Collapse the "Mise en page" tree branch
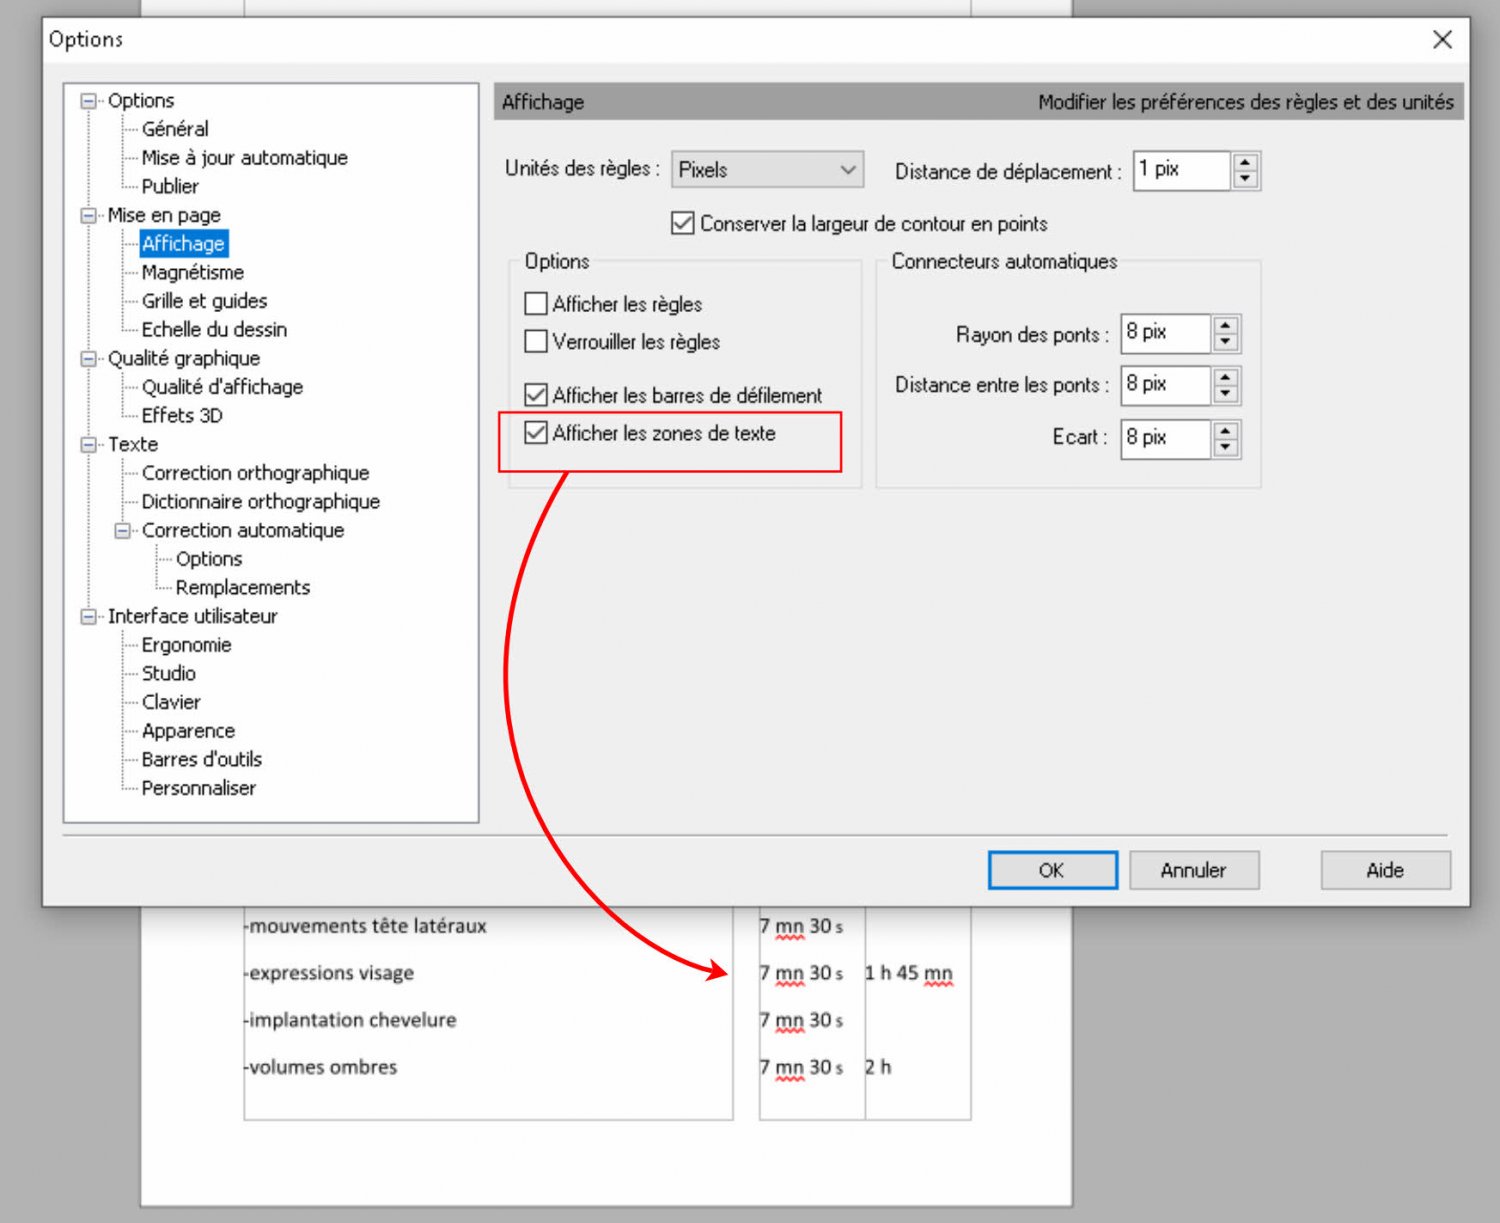Viewport: 1500px width, 1223px height. coord(88,214)
